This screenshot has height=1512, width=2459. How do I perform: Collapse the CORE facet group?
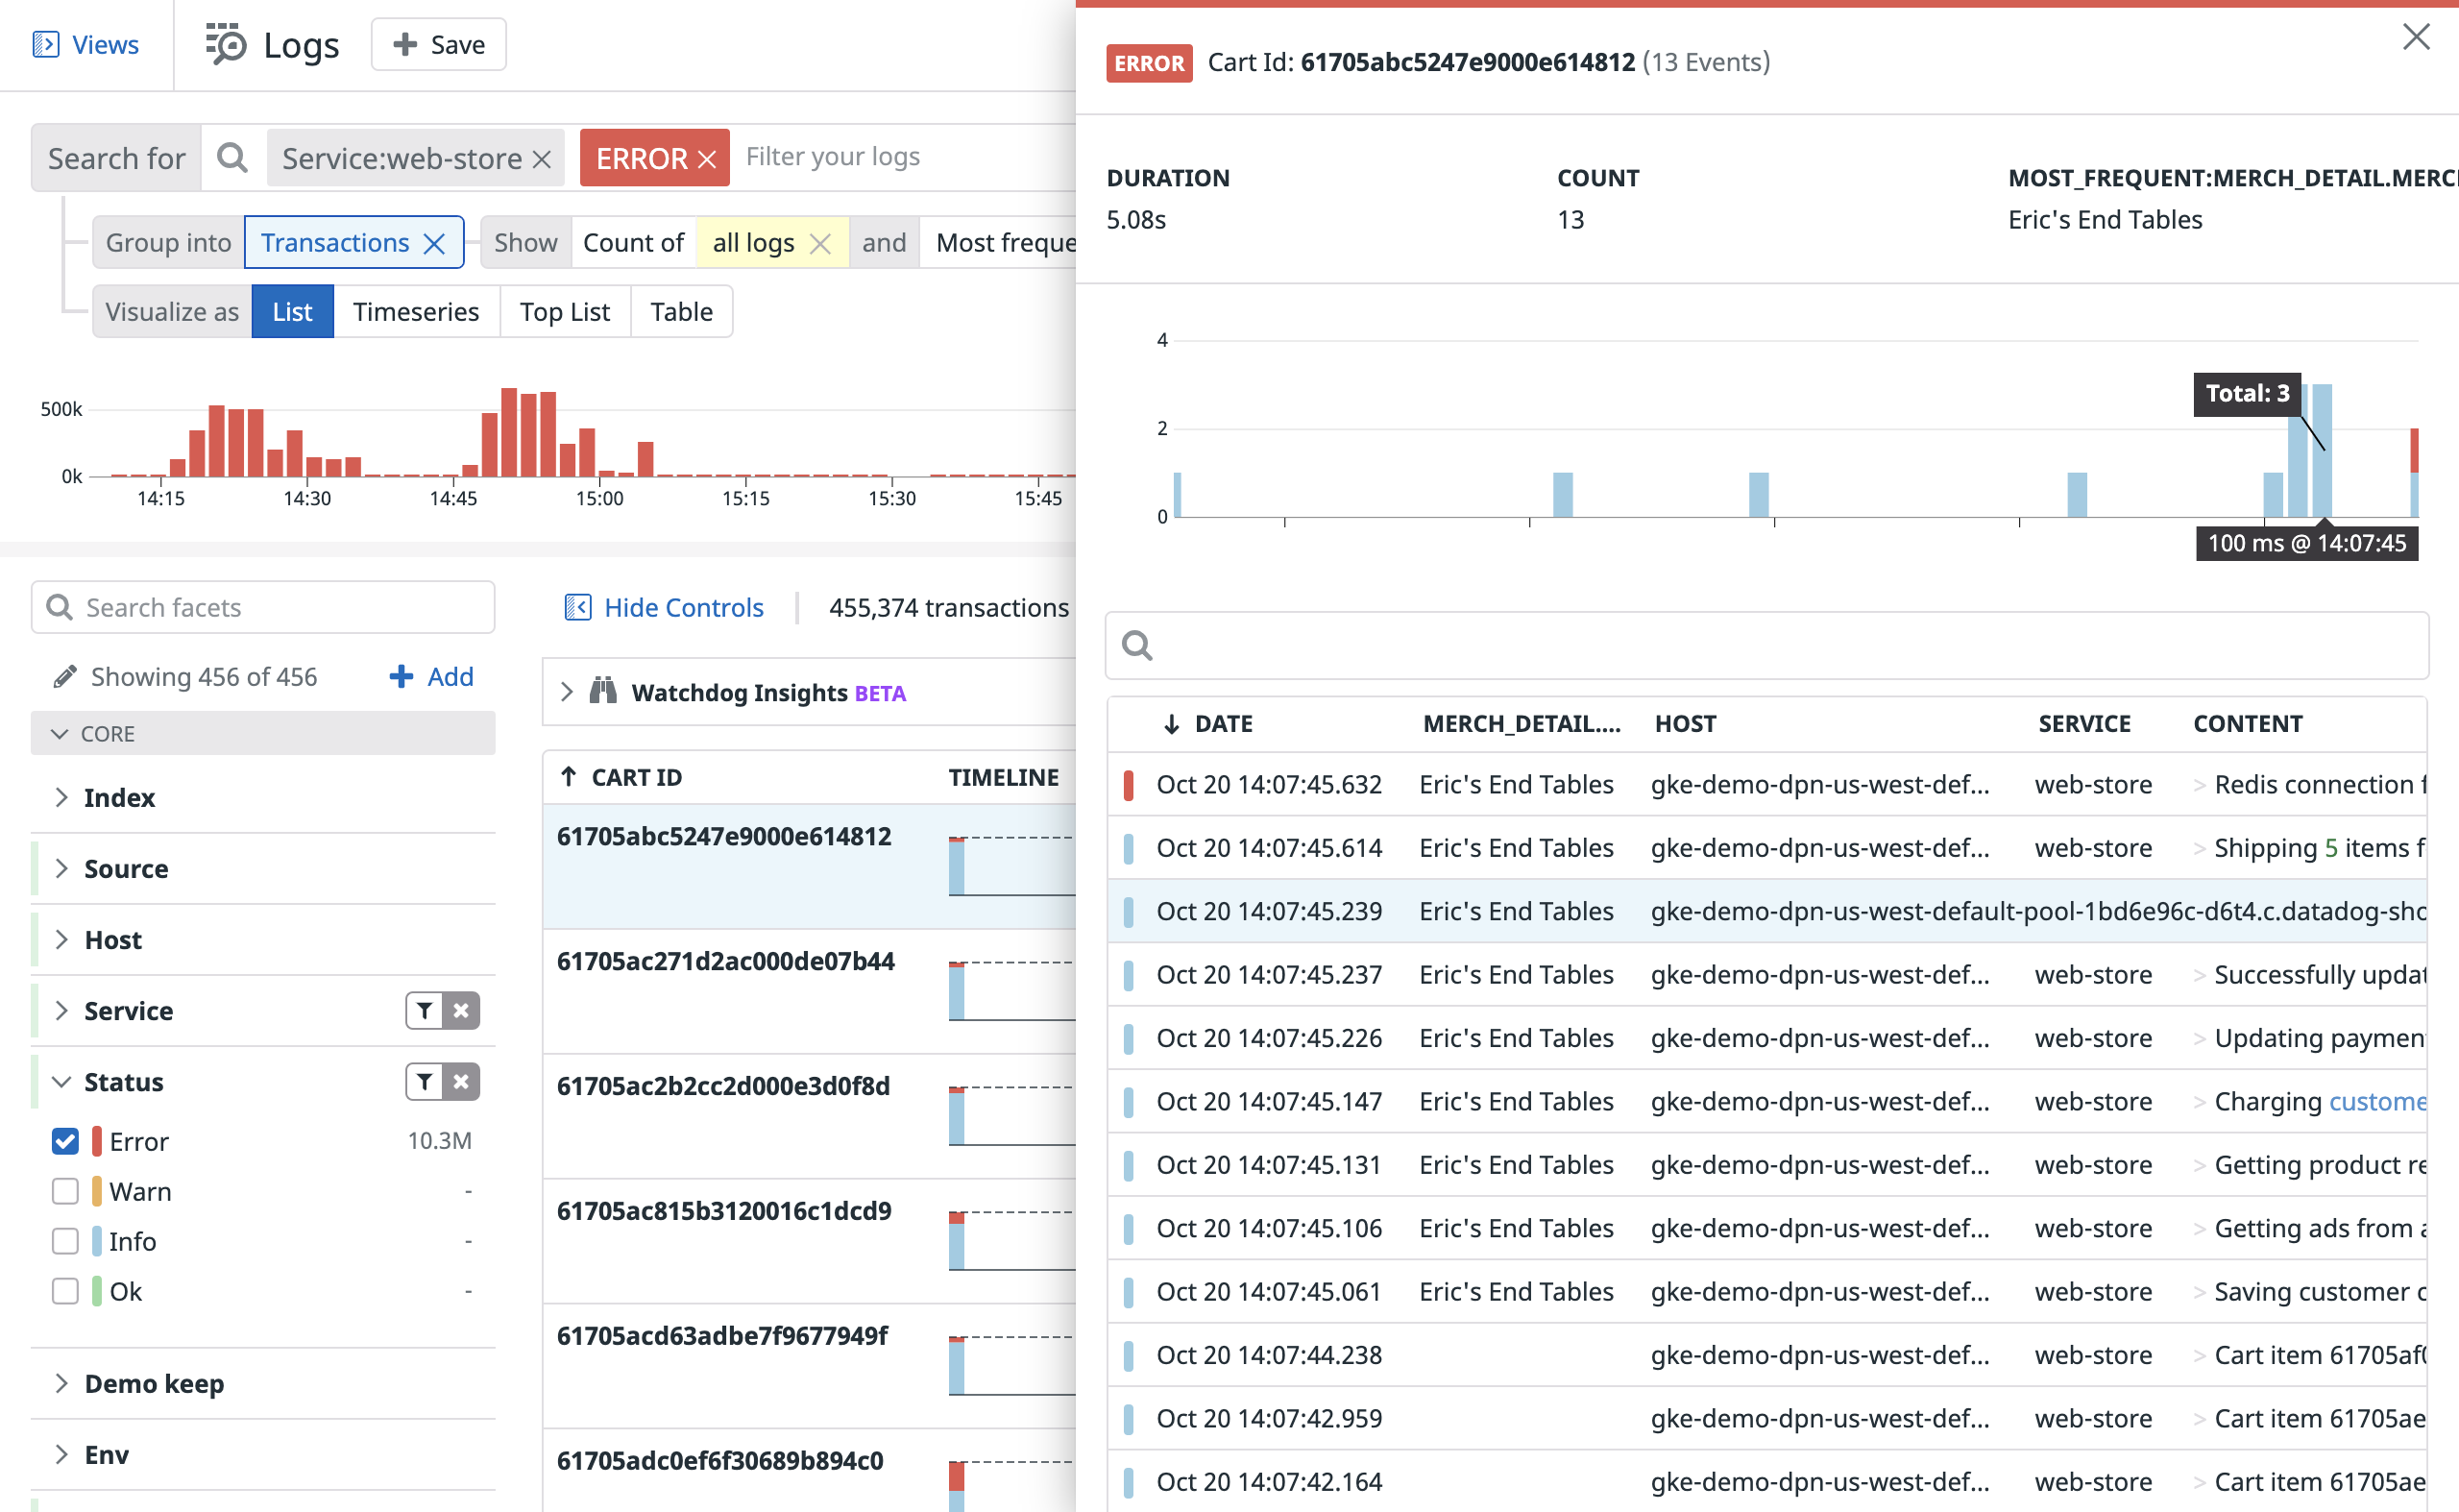click(60, 734)
